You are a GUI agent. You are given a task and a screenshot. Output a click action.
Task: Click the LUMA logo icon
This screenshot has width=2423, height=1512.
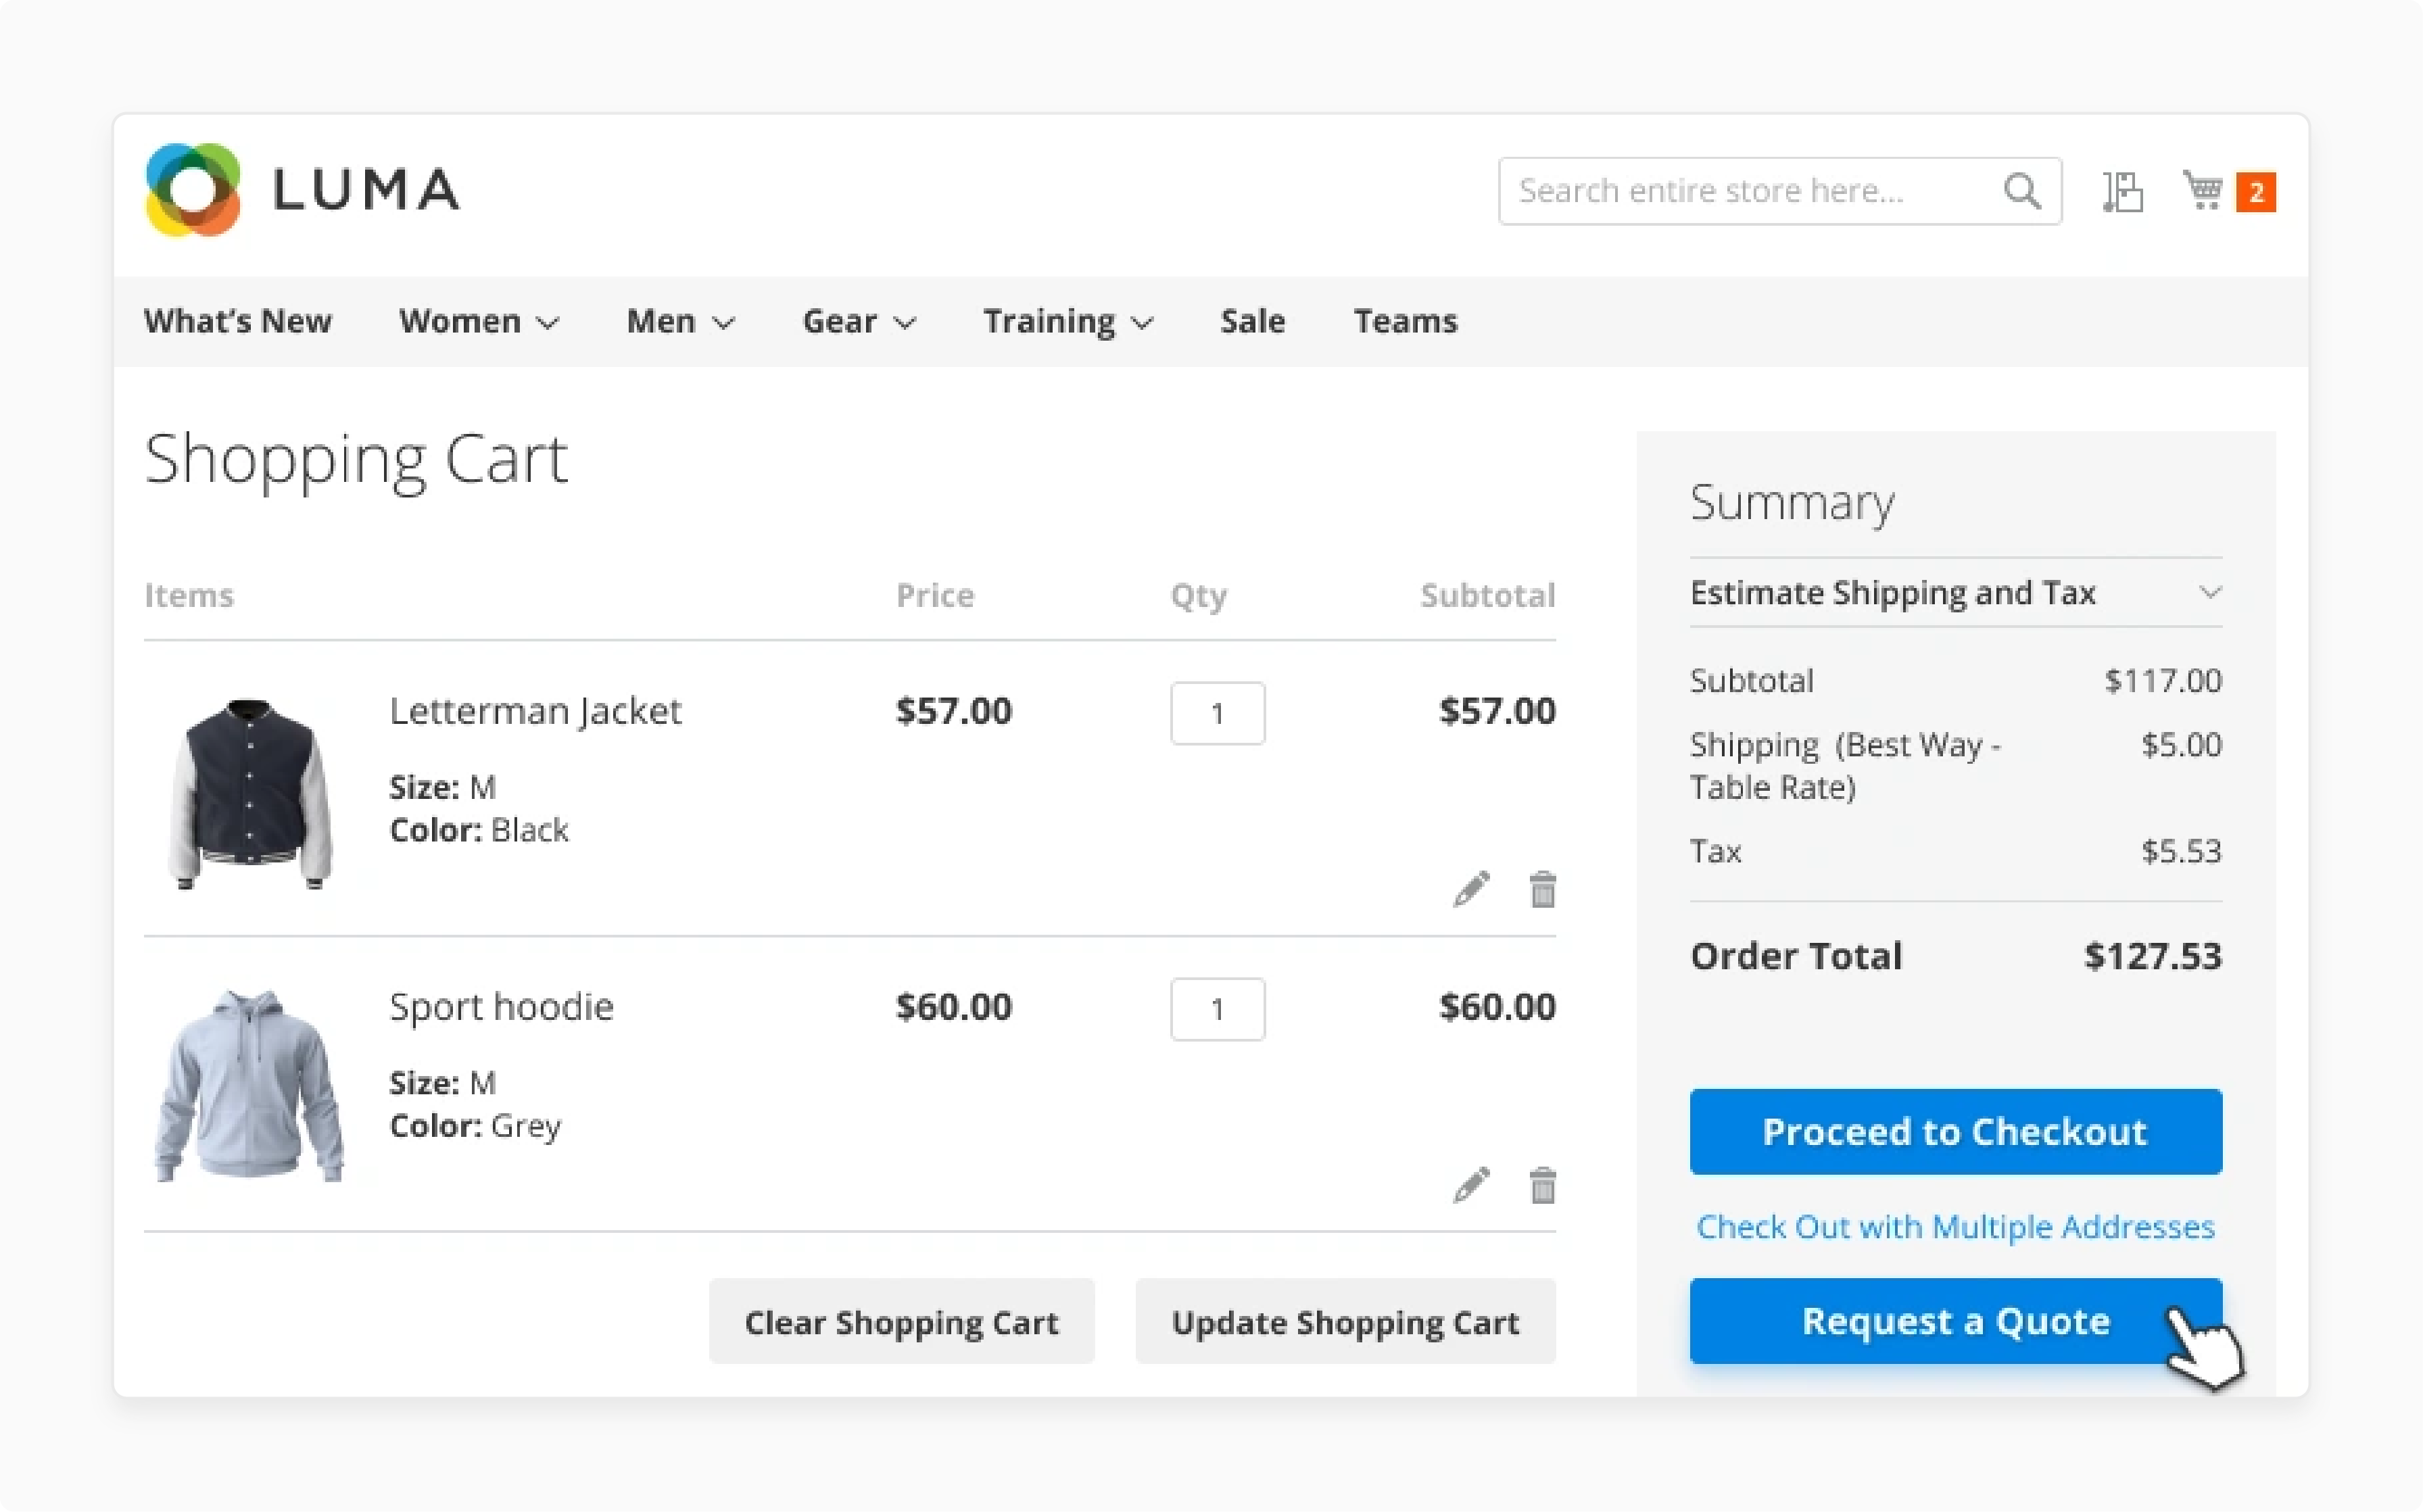coord(193,190)
